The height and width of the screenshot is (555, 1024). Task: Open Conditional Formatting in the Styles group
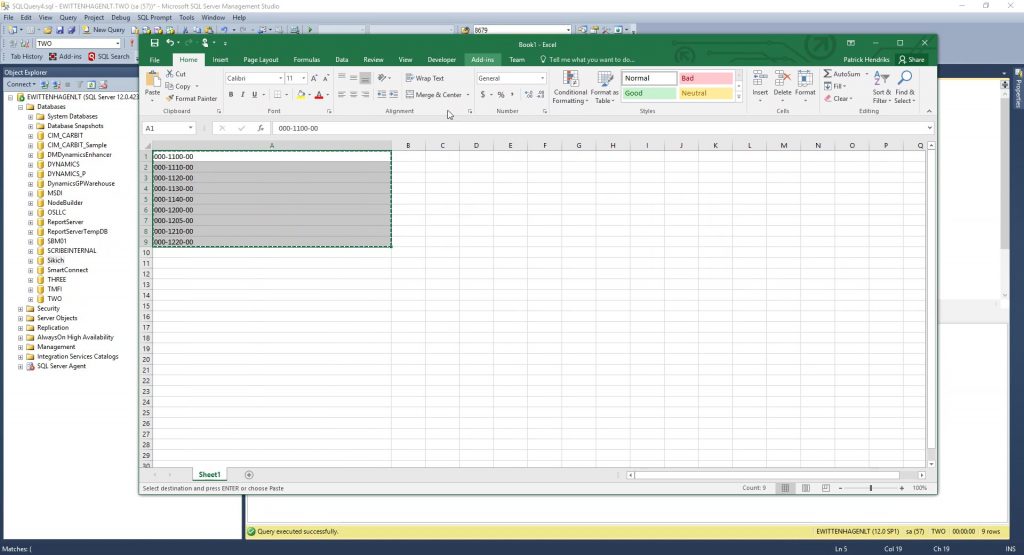(569, 87)
